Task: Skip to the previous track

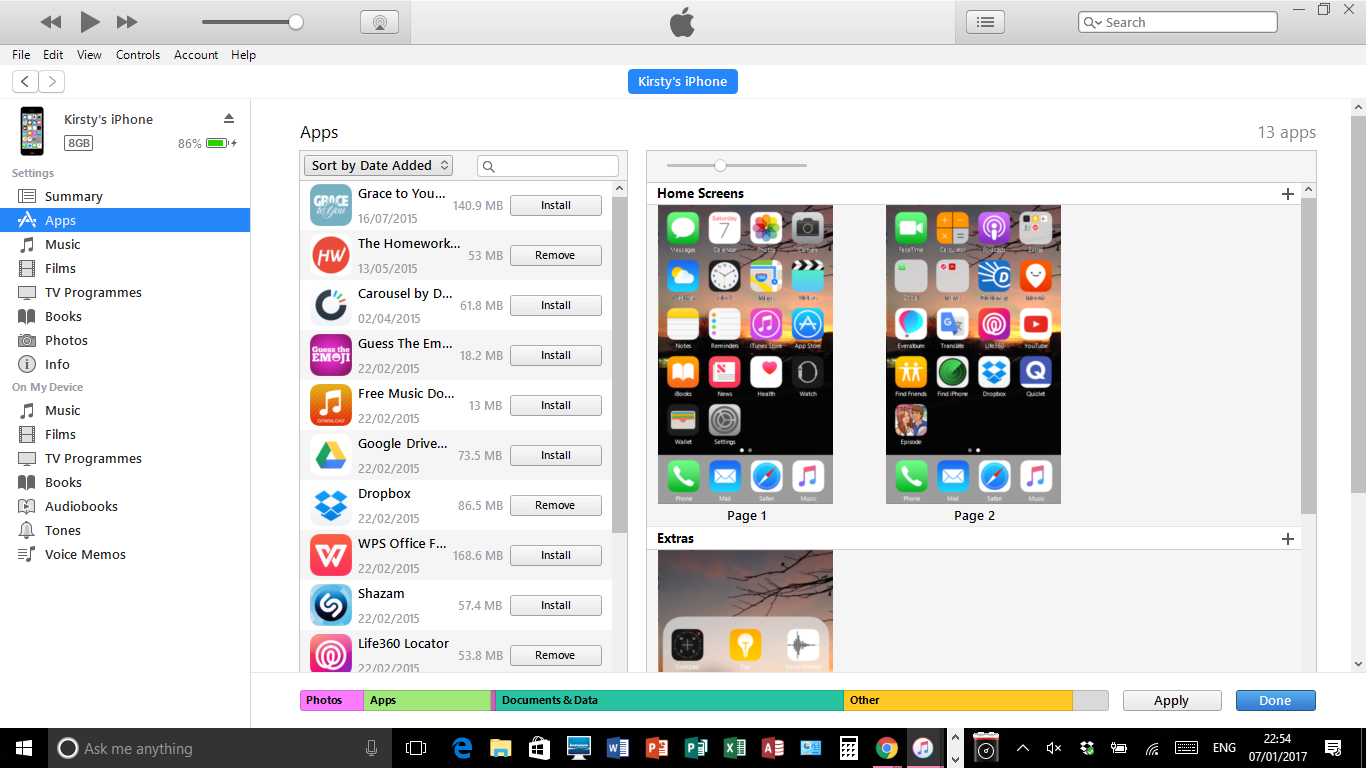Action: [x=50, y=22]
